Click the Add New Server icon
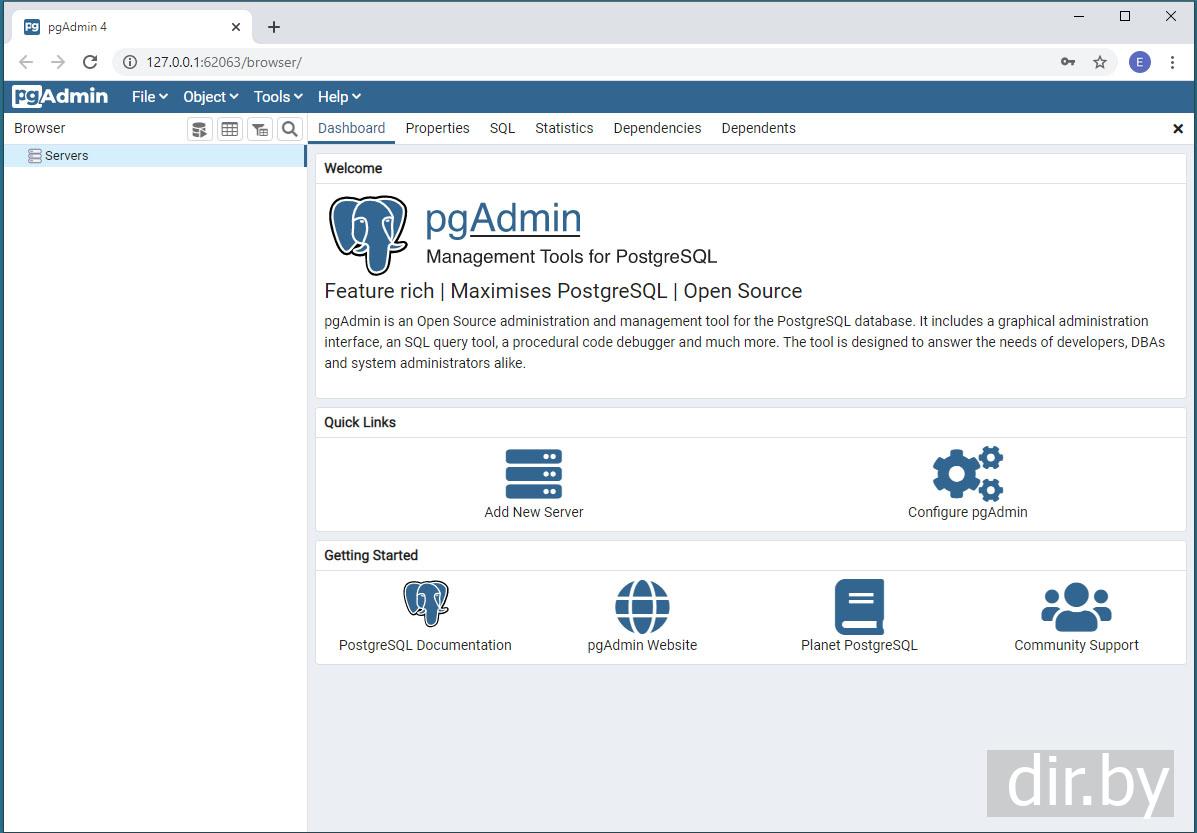Viewport: 1197px width, 833px height. click(533, 474)
